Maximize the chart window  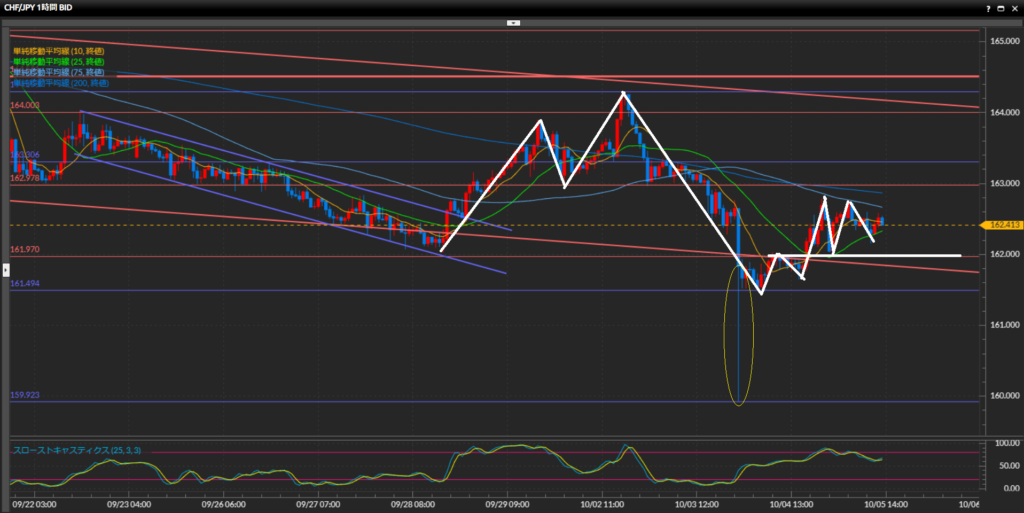[999, 7]
